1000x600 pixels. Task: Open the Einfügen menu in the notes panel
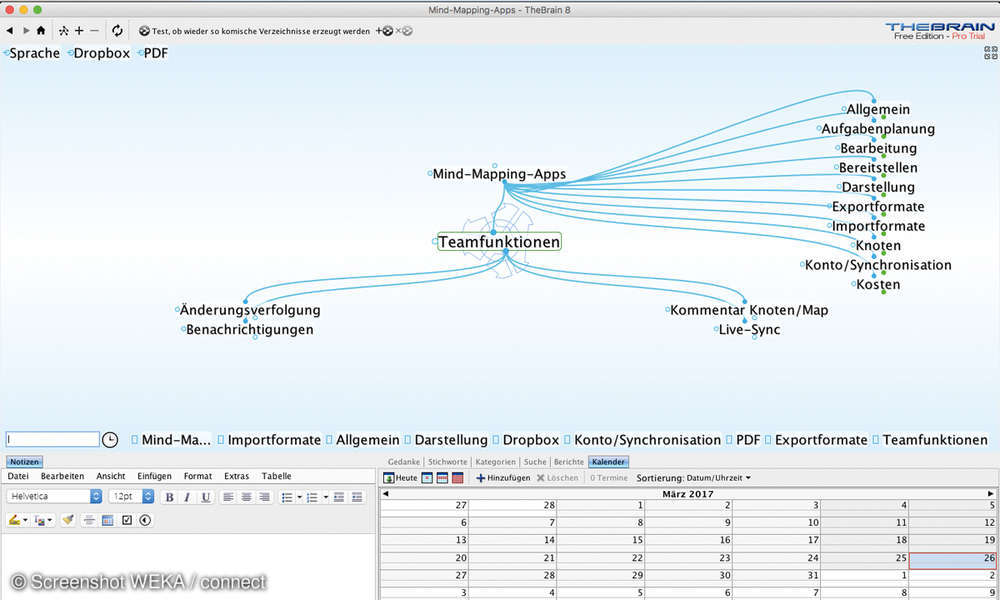coord(155,475)
